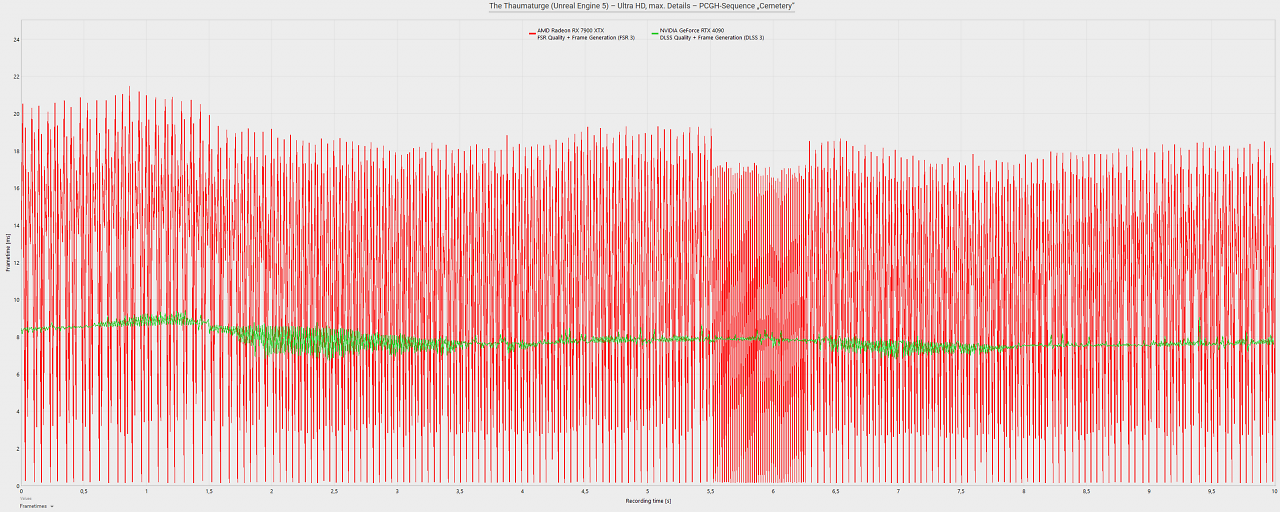Click the small 'Values' label above Frametimes

(27, 499)
